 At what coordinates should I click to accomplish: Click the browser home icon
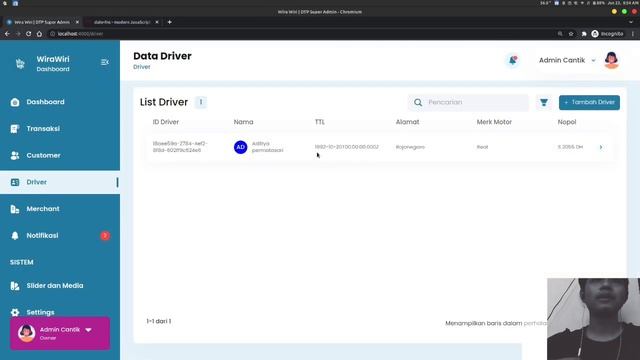(39, 34)
